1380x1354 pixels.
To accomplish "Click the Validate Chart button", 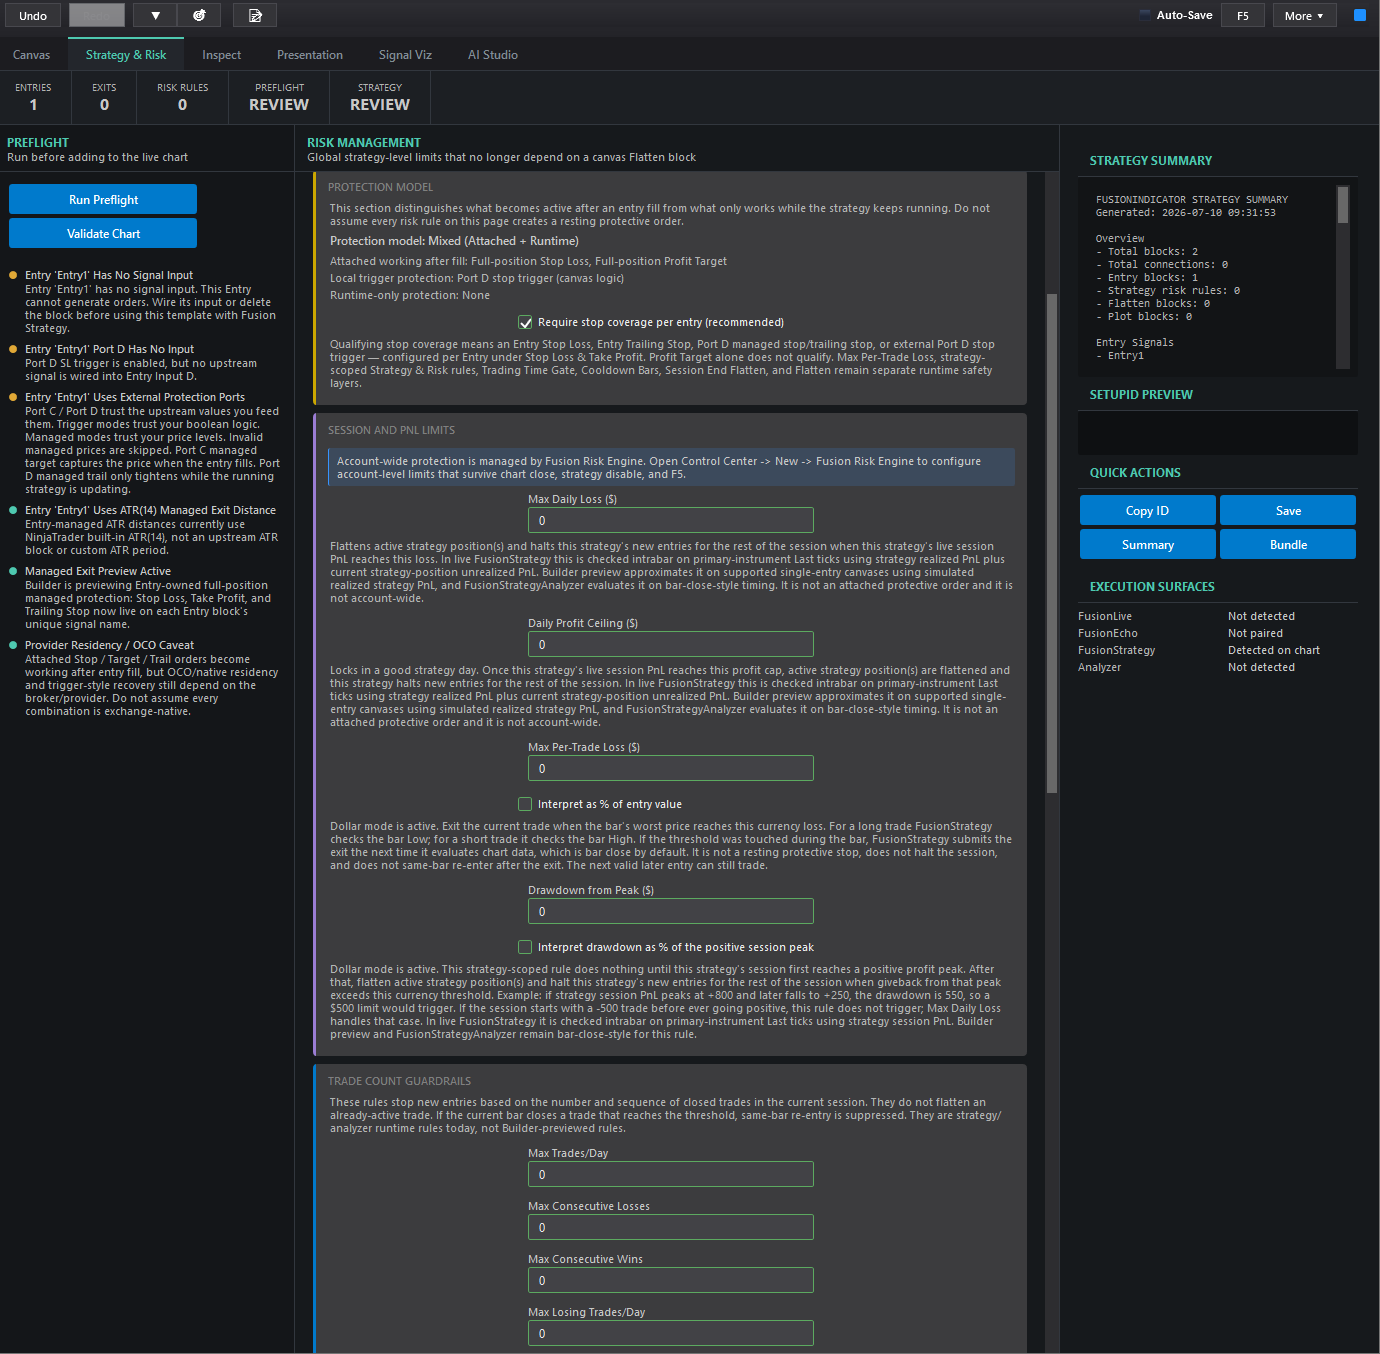I will (103, 233).
